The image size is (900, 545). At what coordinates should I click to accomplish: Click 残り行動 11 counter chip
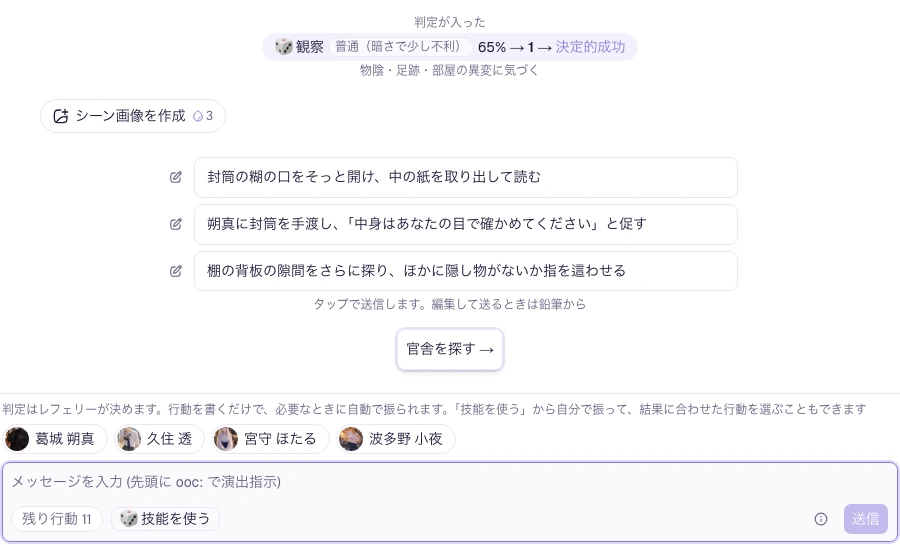(57, 519)
